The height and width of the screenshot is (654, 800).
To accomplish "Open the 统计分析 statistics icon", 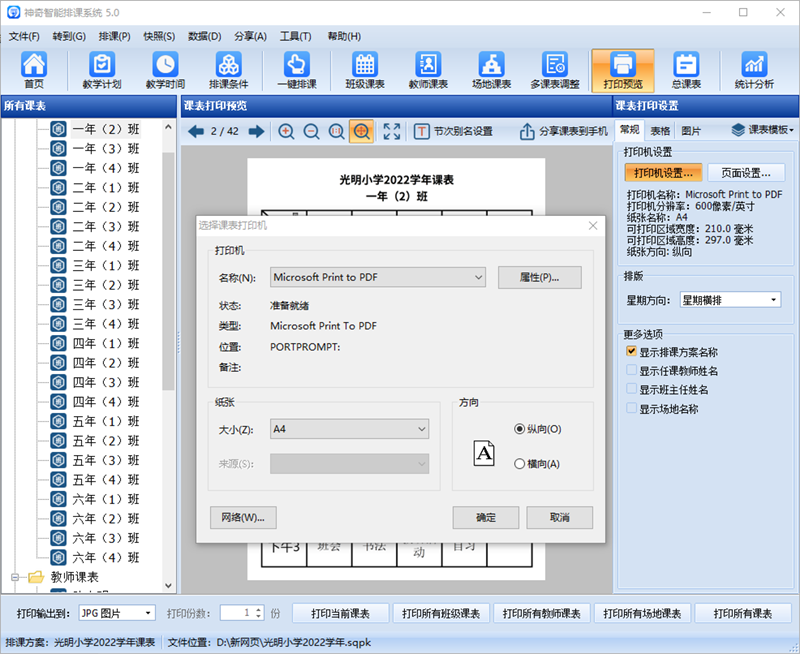I will [x=753, y=70].
